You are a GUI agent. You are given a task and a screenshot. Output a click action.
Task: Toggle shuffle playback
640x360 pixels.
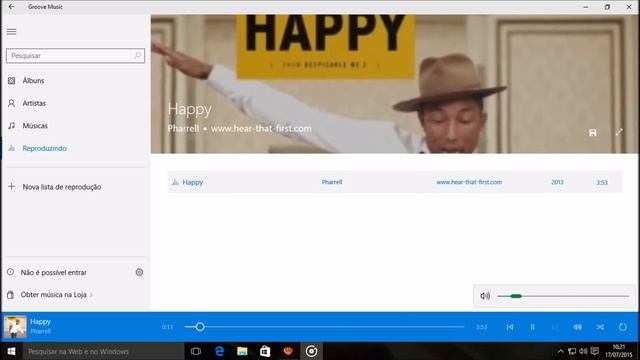(600, 327)
